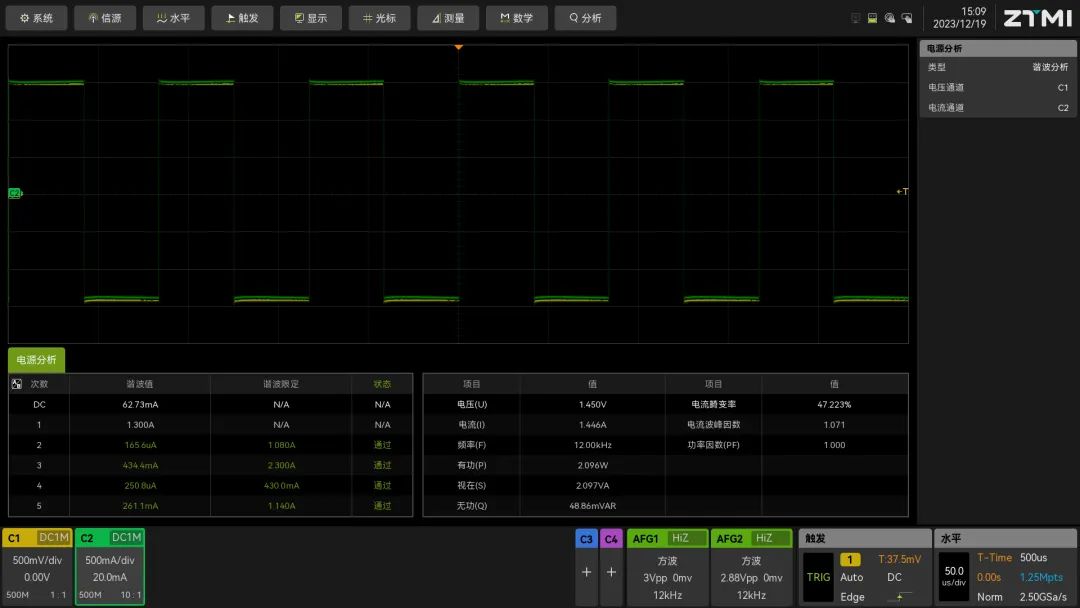This screenshot has height=608, width=1080.
Task: Click harmonic 5 limit 1.140A
Action: pos(281,505)
